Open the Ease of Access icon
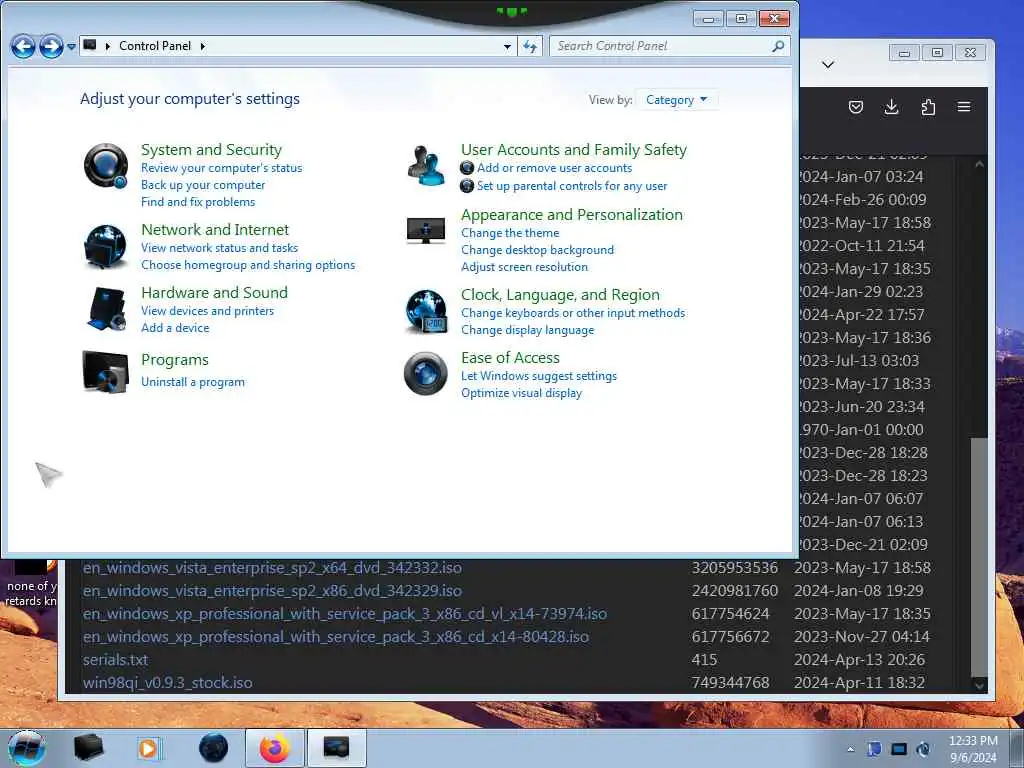This screenshot has width=1024, height=768. point(426,374)
